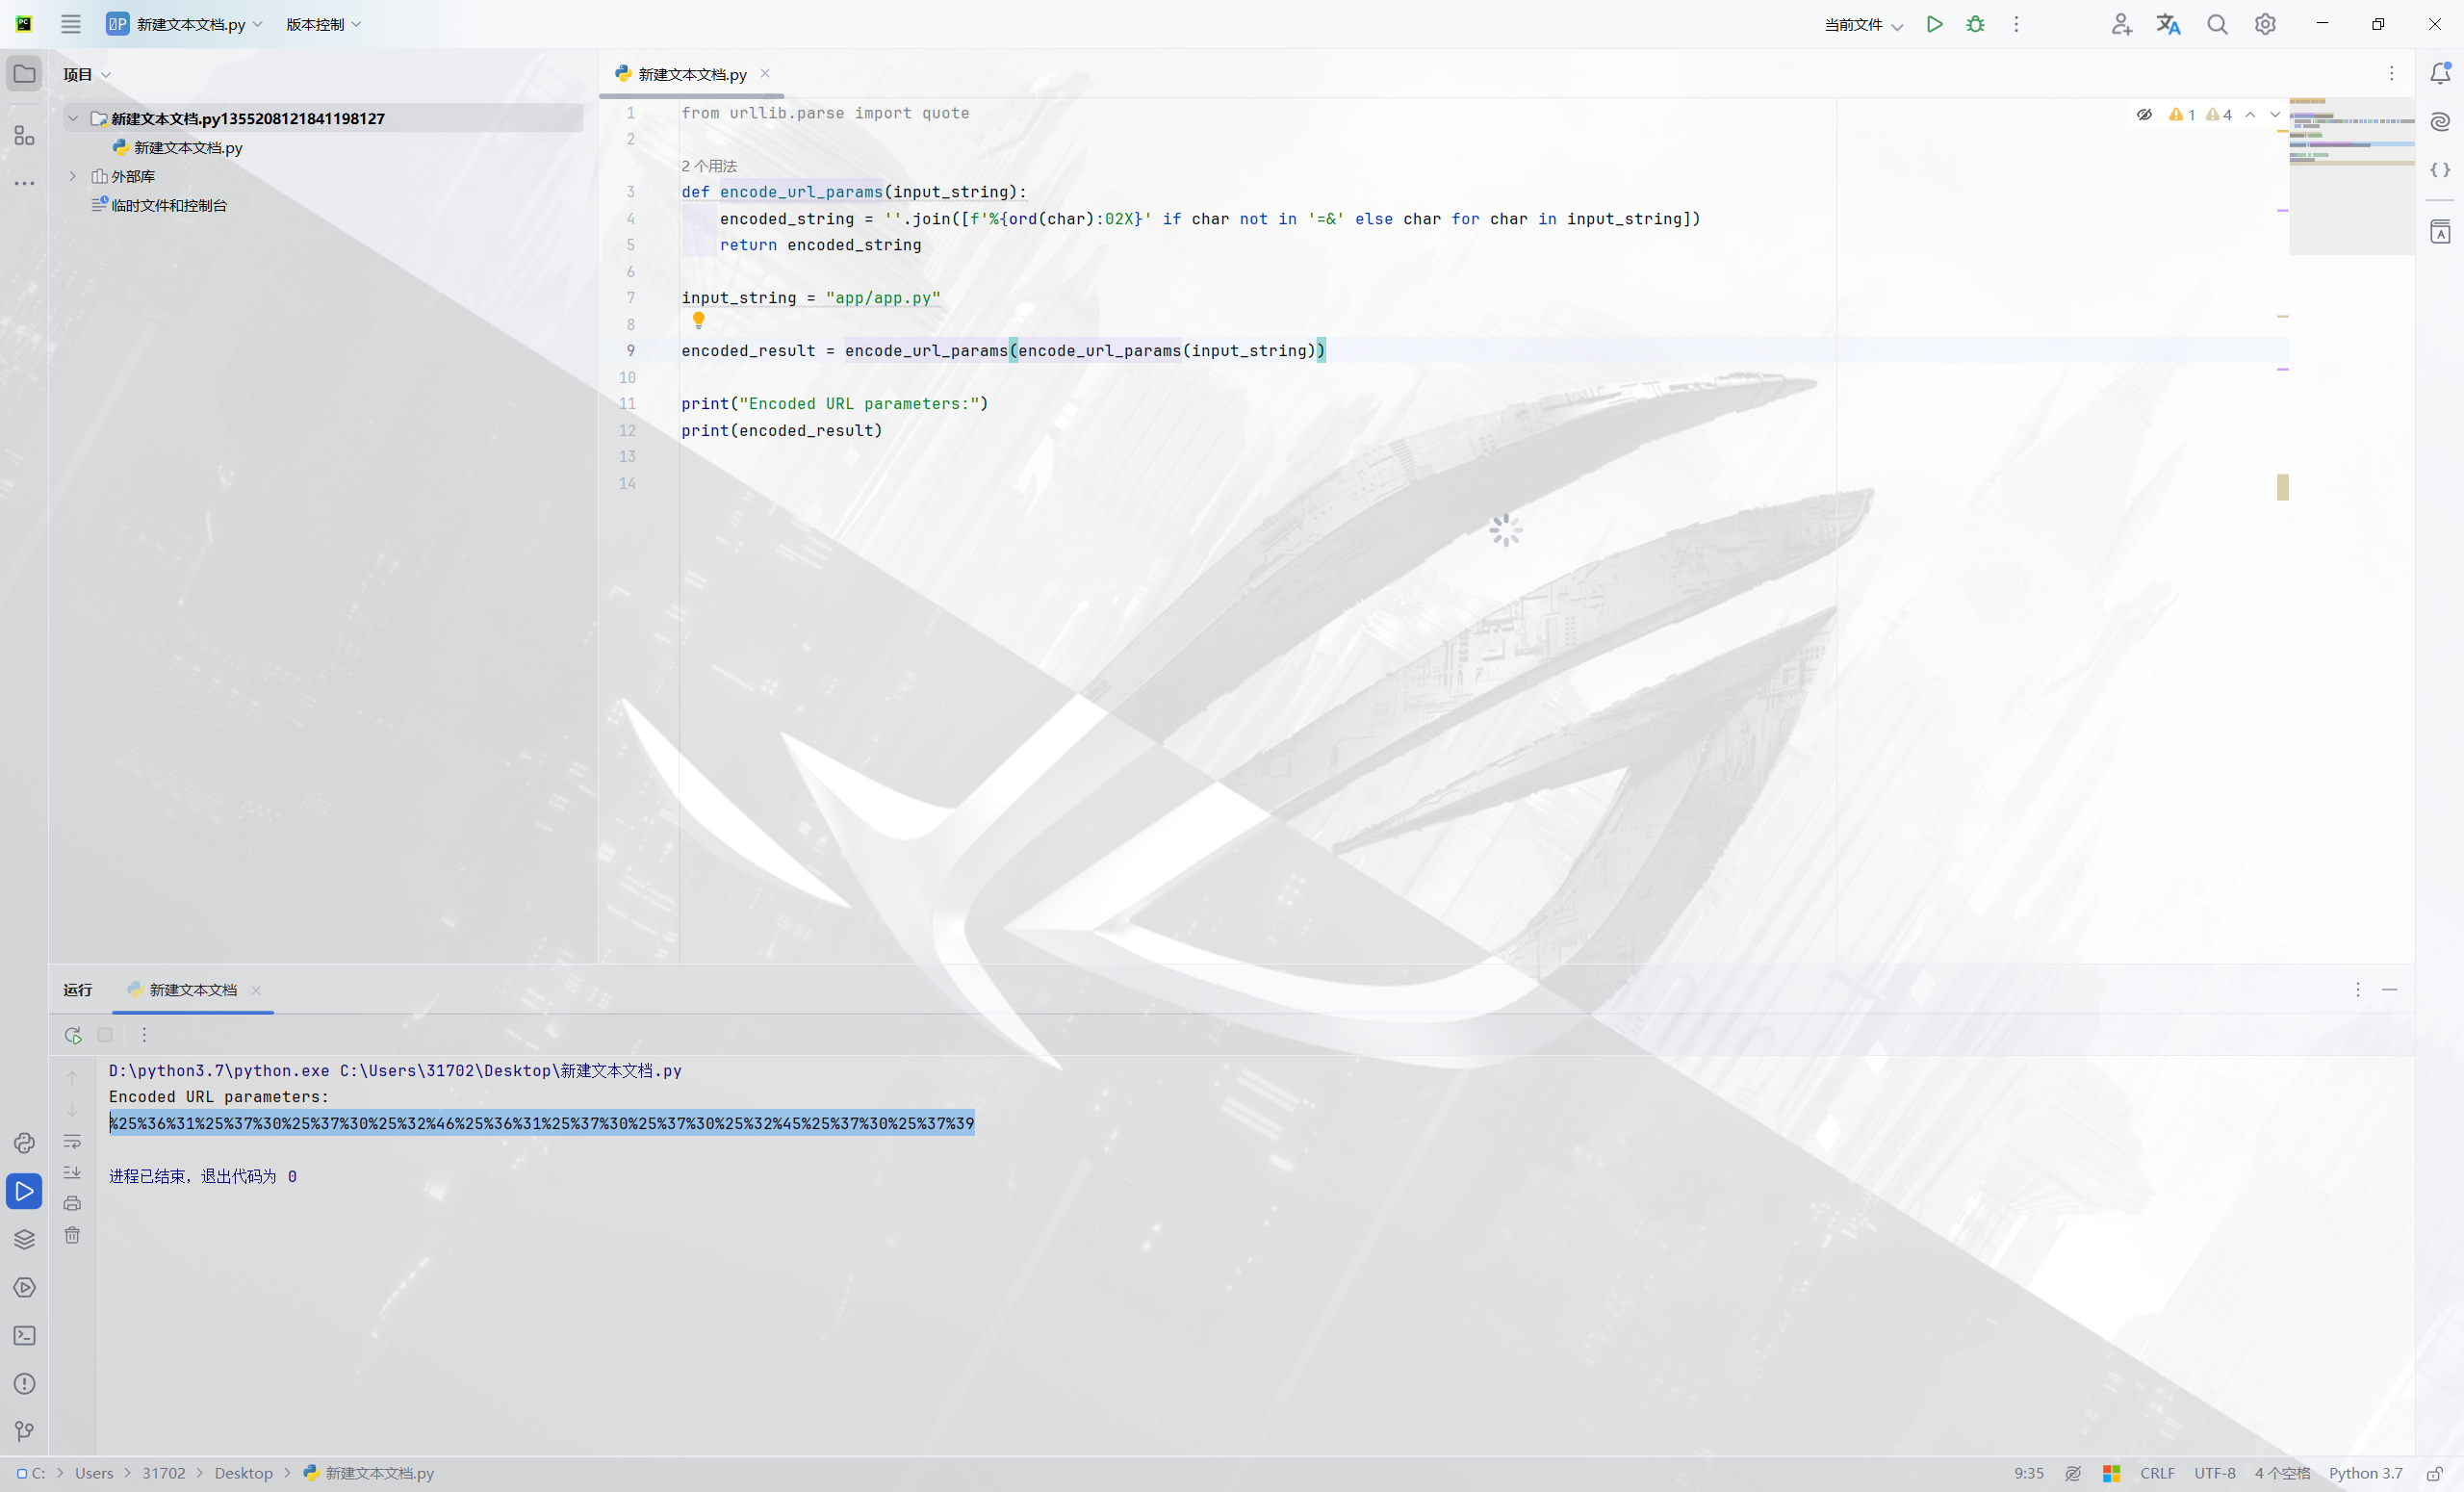The image size is (2464, 1492).
Task: Toggle the Run tool window button
Action: point(24,1191)
